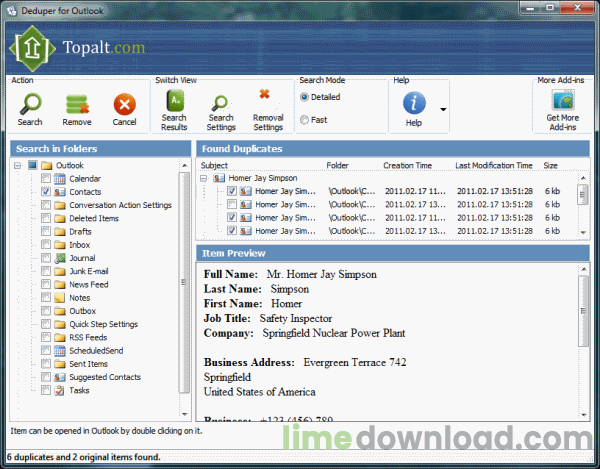
Task: Select the Detailed search mode
Action: (x=305, y=97)
